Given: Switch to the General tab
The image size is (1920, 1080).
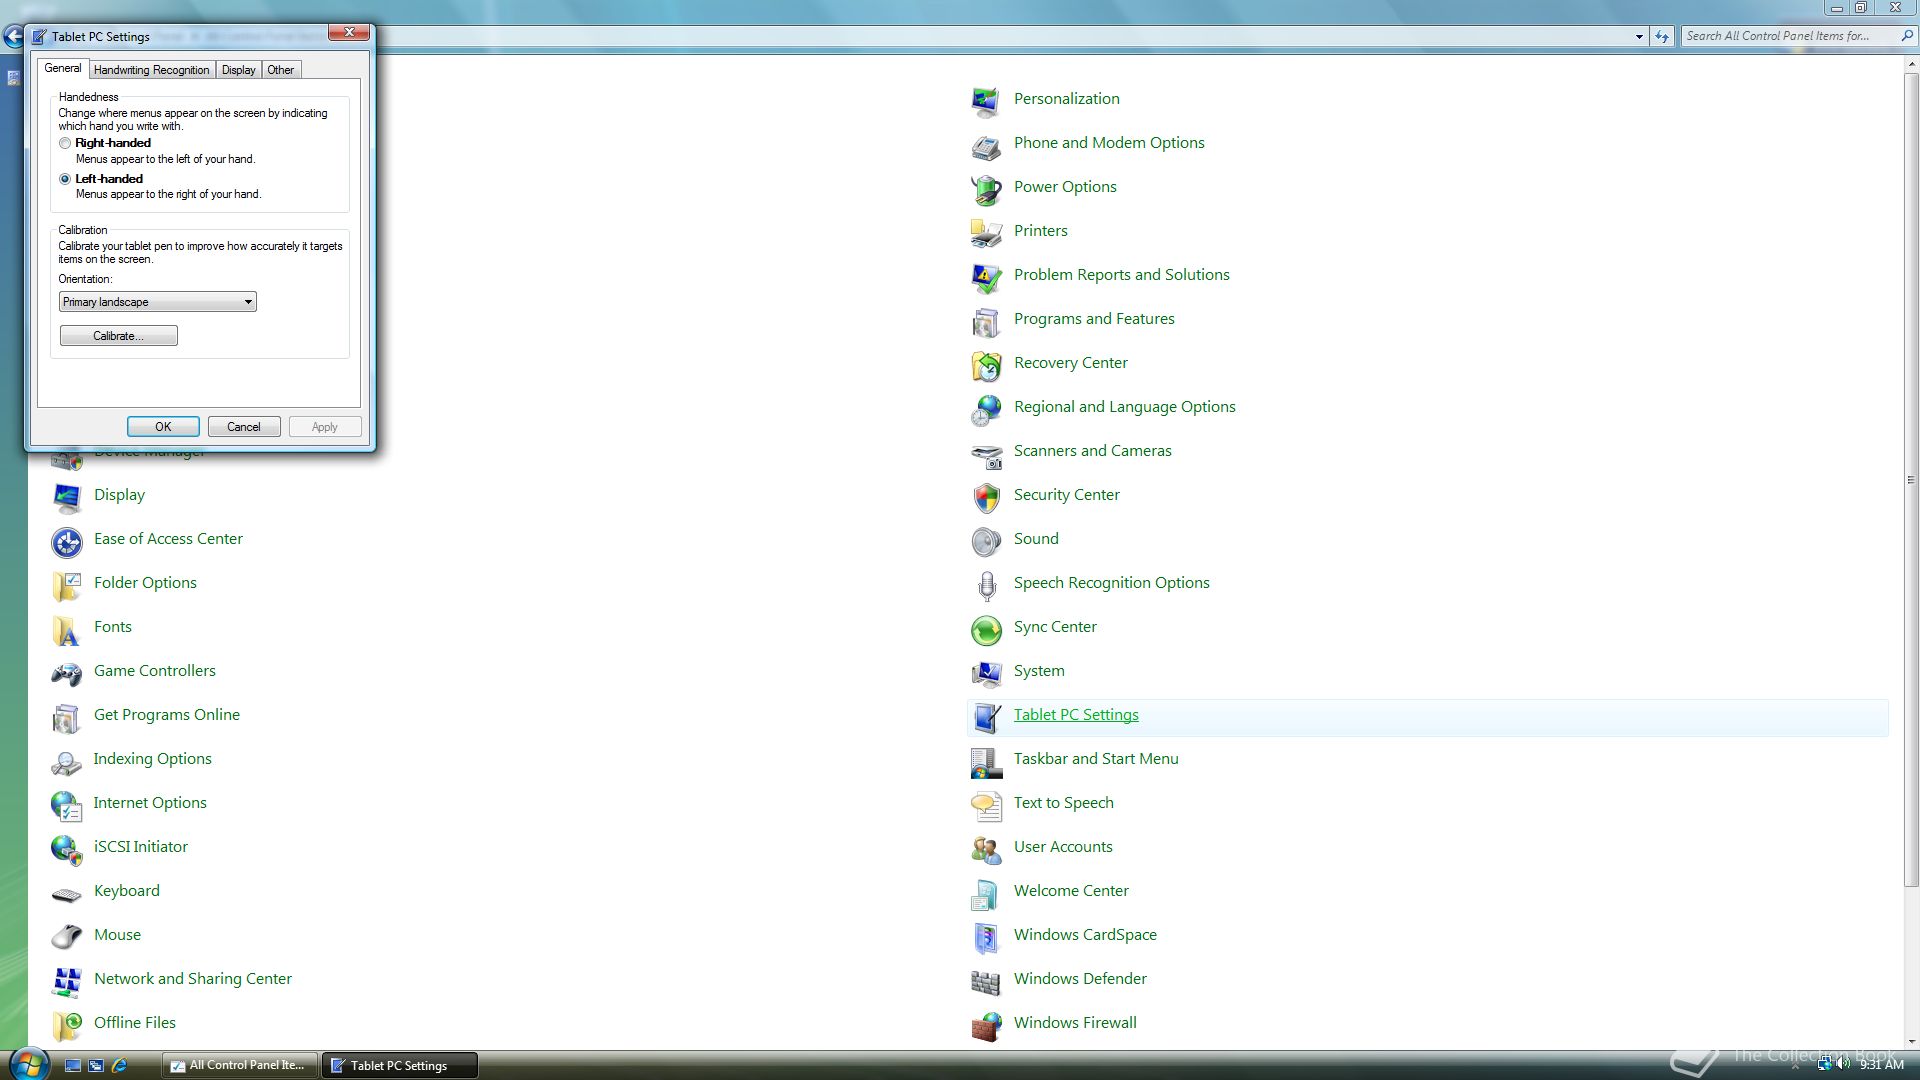Looking at the screenshot, I should coord(62,68).
